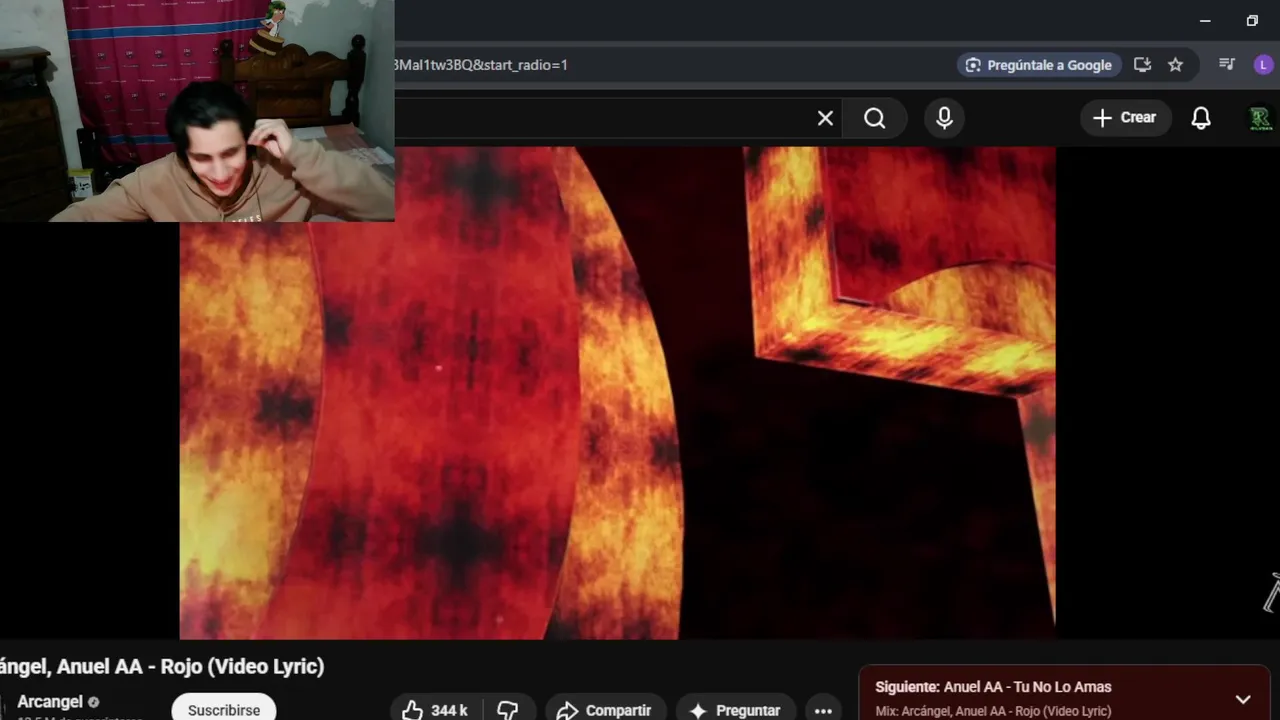1280x720 pixels.
Task: Click the Suscribirse button
Action: [224, 708]
